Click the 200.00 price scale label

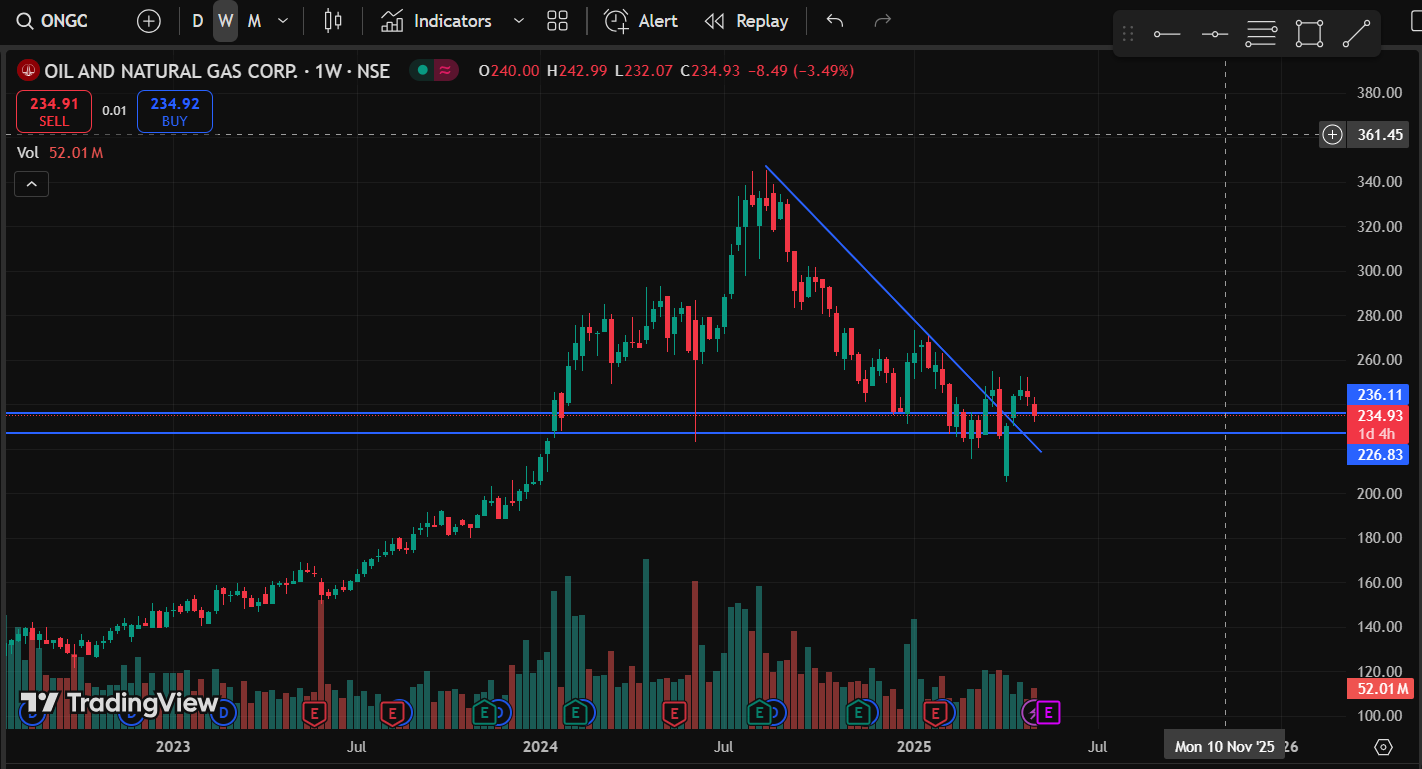tap(1379, 494)
